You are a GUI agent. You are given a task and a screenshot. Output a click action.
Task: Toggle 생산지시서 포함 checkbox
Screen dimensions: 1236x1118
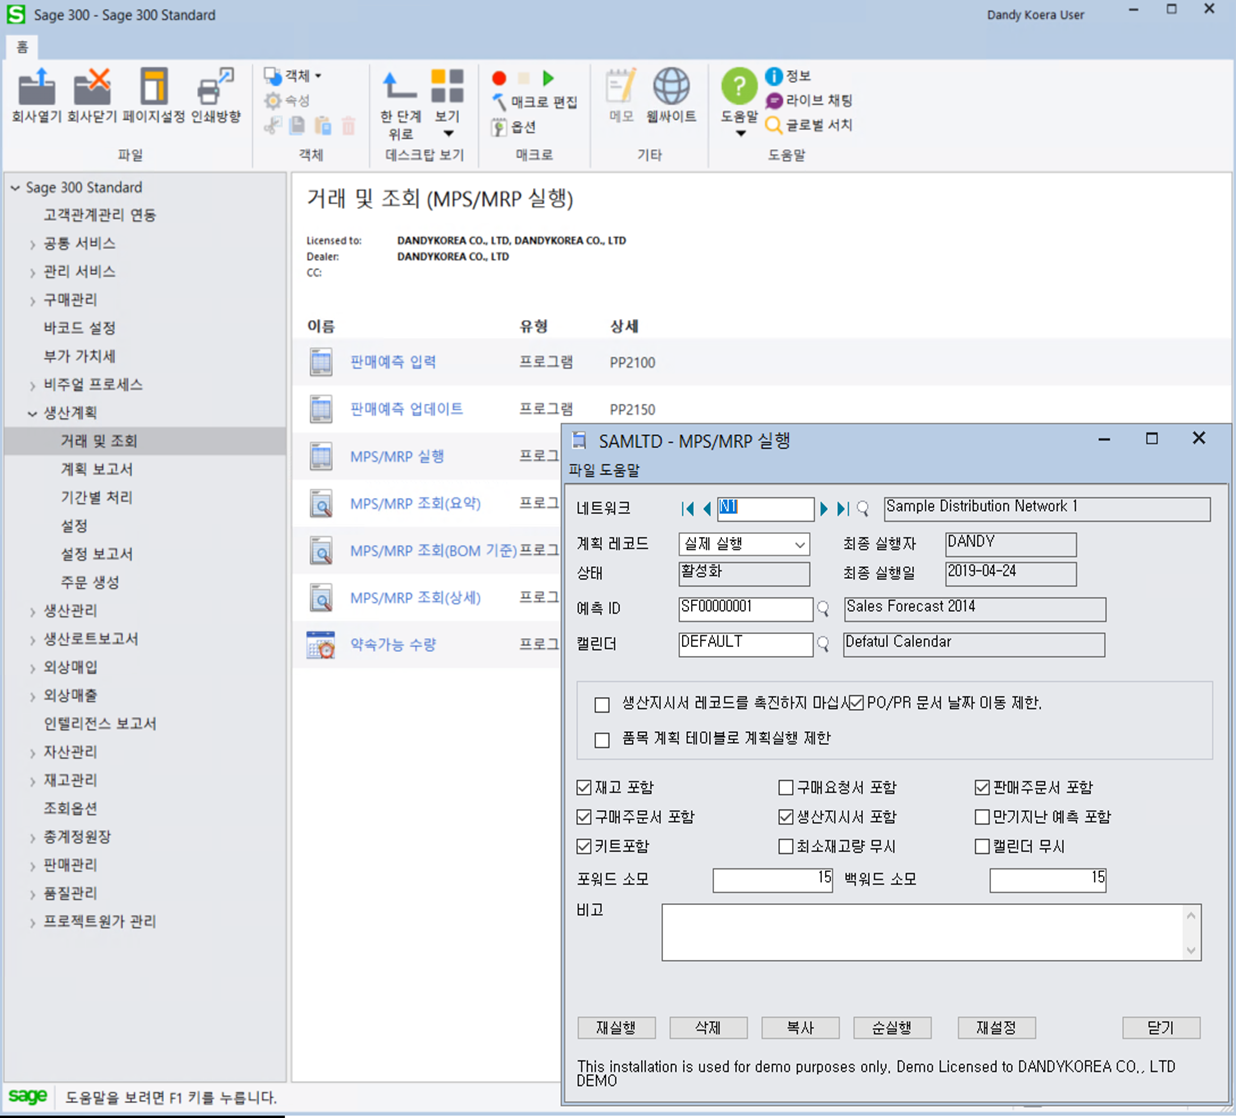[786, 817]
